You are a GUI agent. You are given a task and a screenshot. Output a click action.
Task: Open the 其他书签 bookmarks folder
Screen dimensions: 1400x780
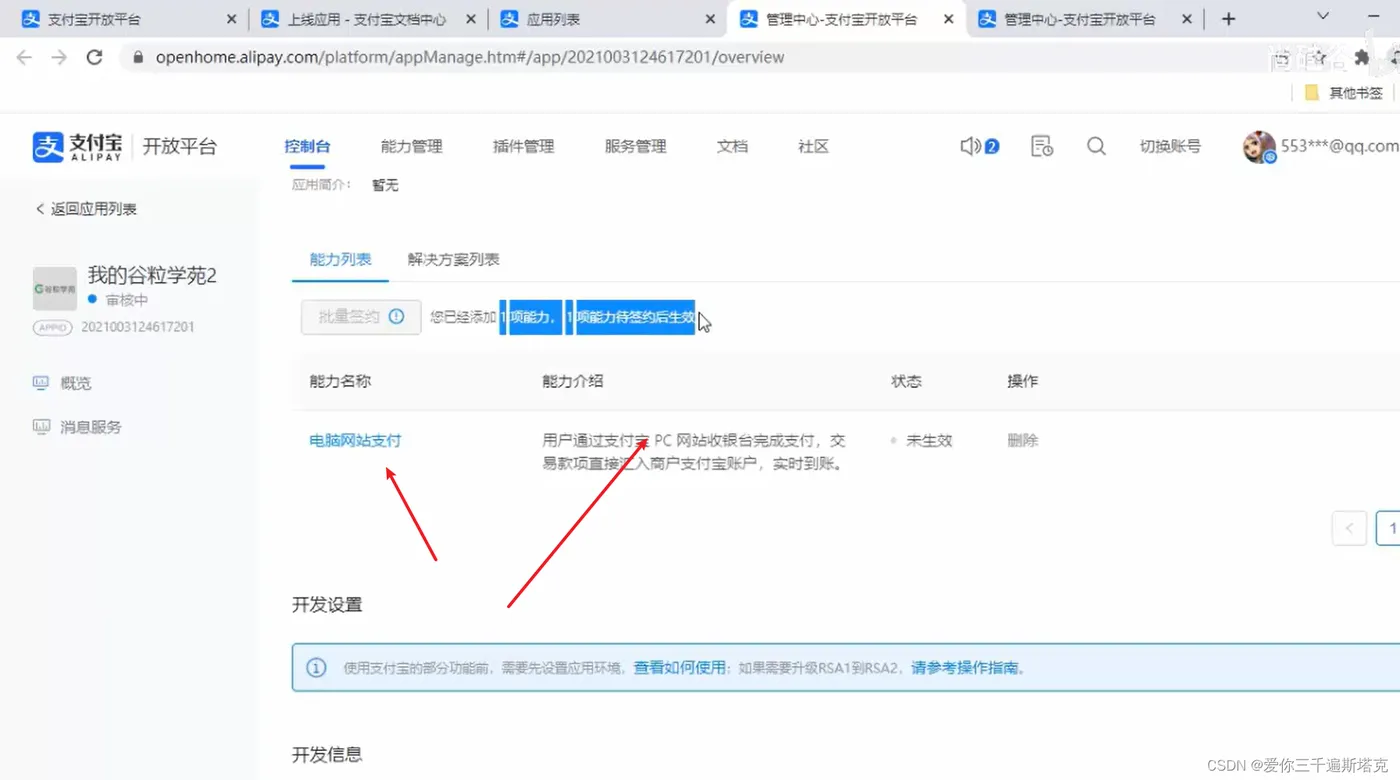coord(1345,93)
